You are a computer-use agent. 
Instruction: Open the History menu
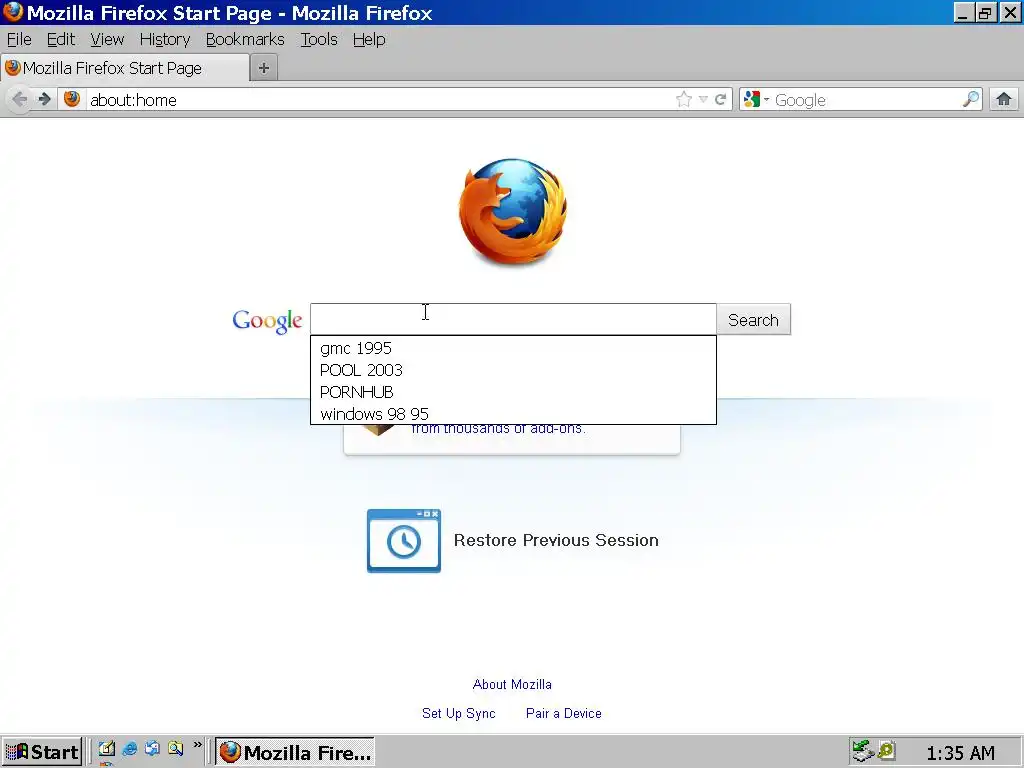165,39
